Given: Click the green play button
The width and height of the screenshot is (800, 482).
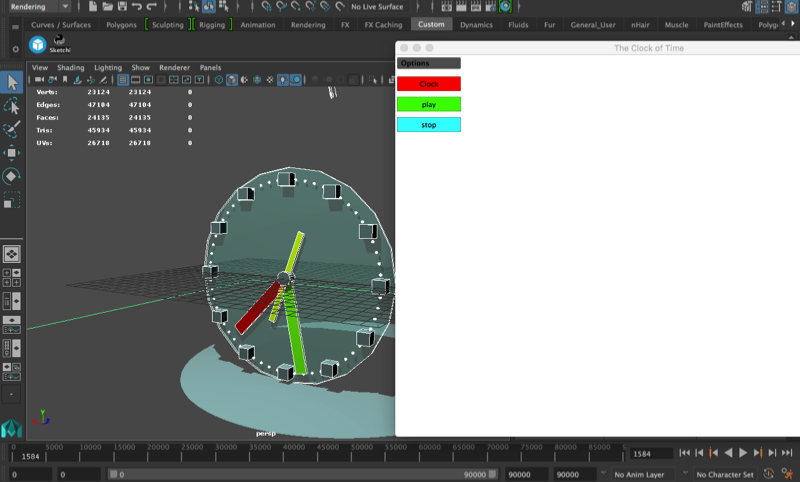Looking at the screenshot, I should 429,104.
